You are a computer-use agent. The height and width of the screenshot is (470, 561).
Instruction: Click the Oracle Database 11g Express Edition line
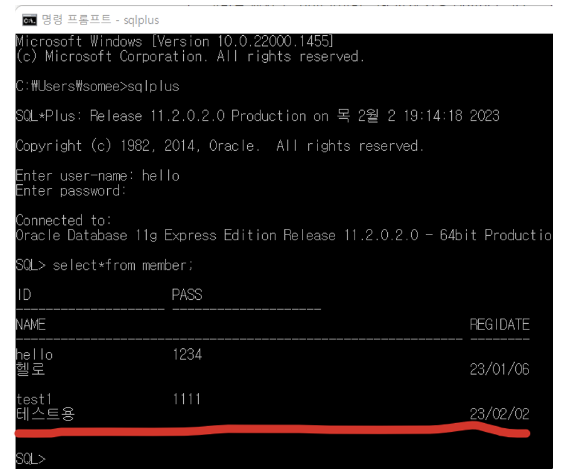[284, 235]
